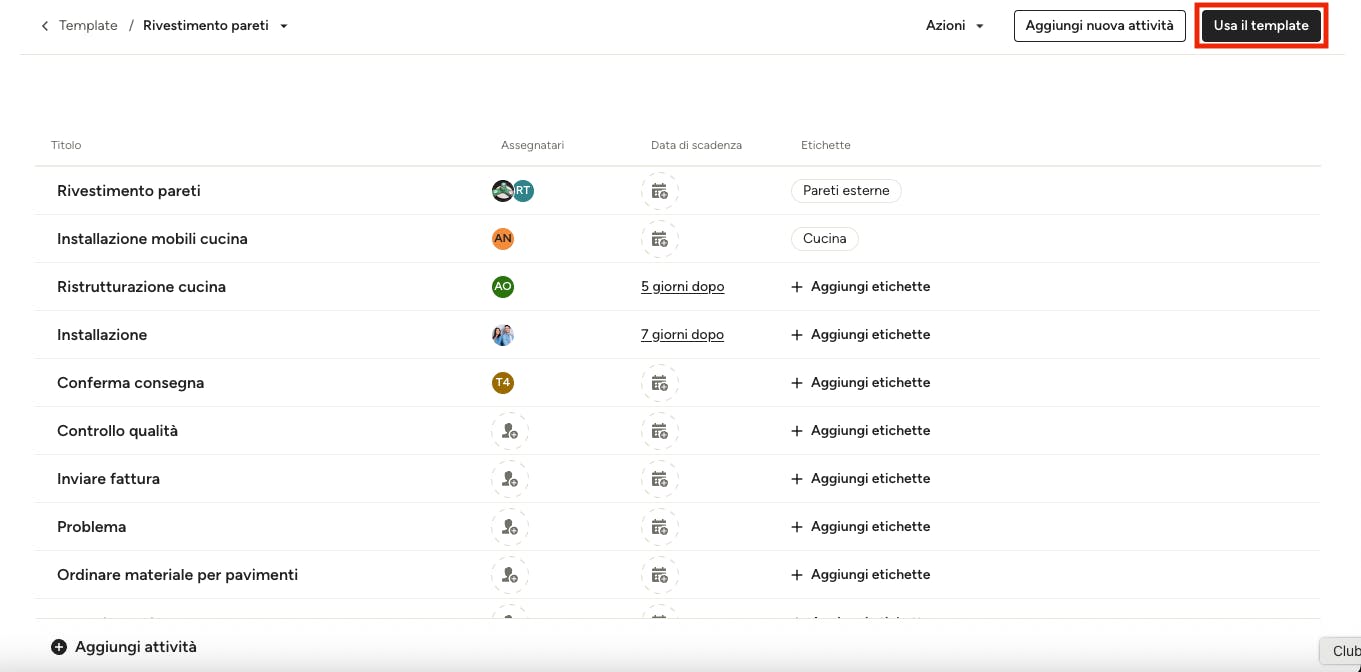1361x672 pixels.
Task: Click the T4 assignee avatar
Action: point(503,383)
